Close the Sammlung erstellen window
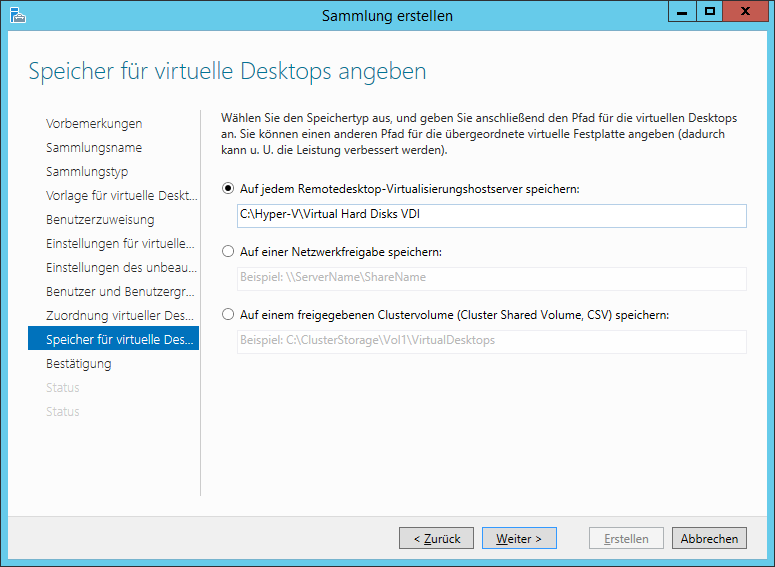Image resolution: width=775 pixels, height=567 pixels. (x=745, y=11)
